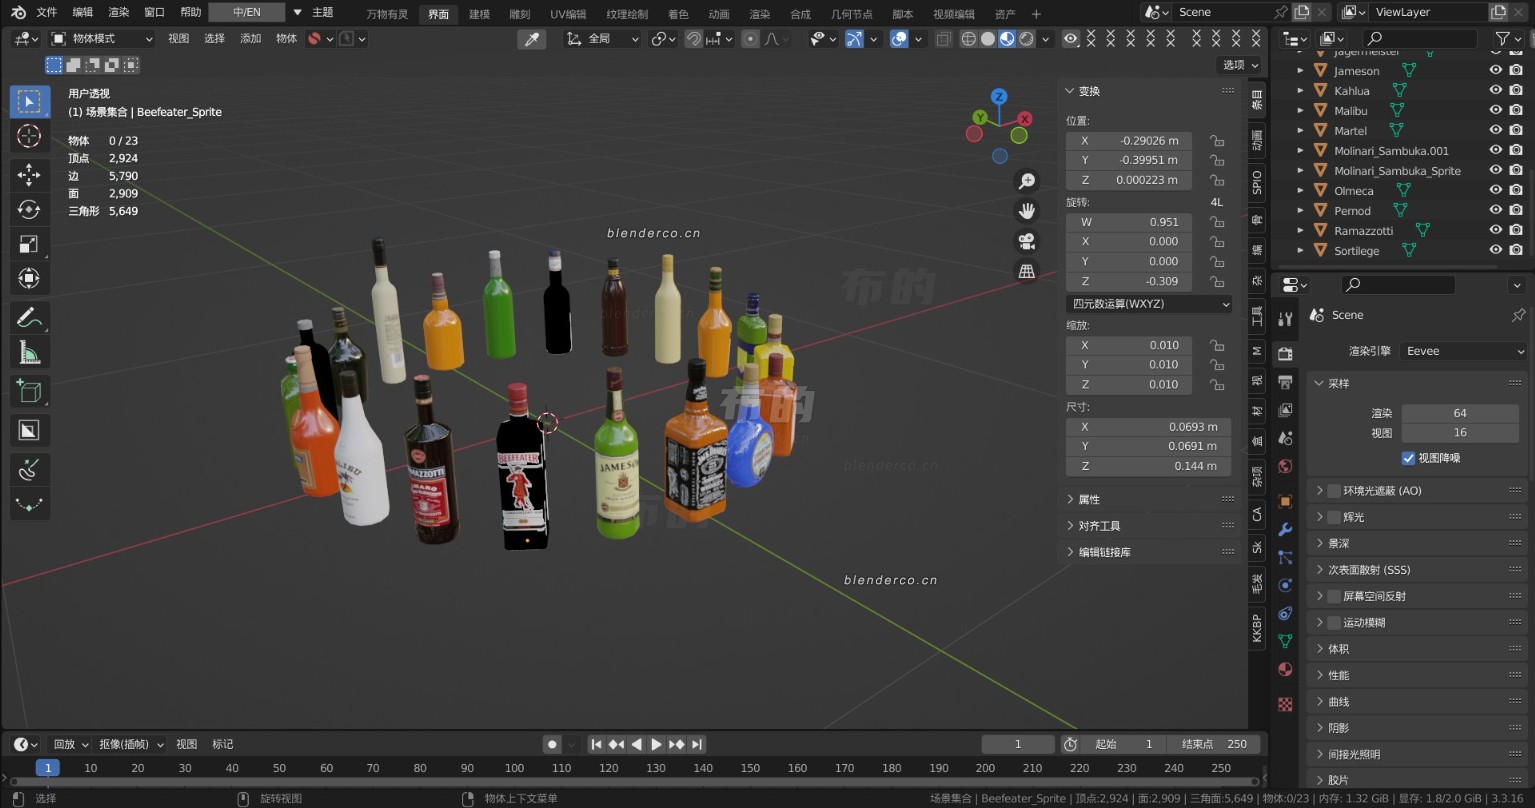The width and height of the screenshot is (1535, 808).
Task: Open the 渲染引擎 Eevee dropdown
Action: coord(1464,351)
